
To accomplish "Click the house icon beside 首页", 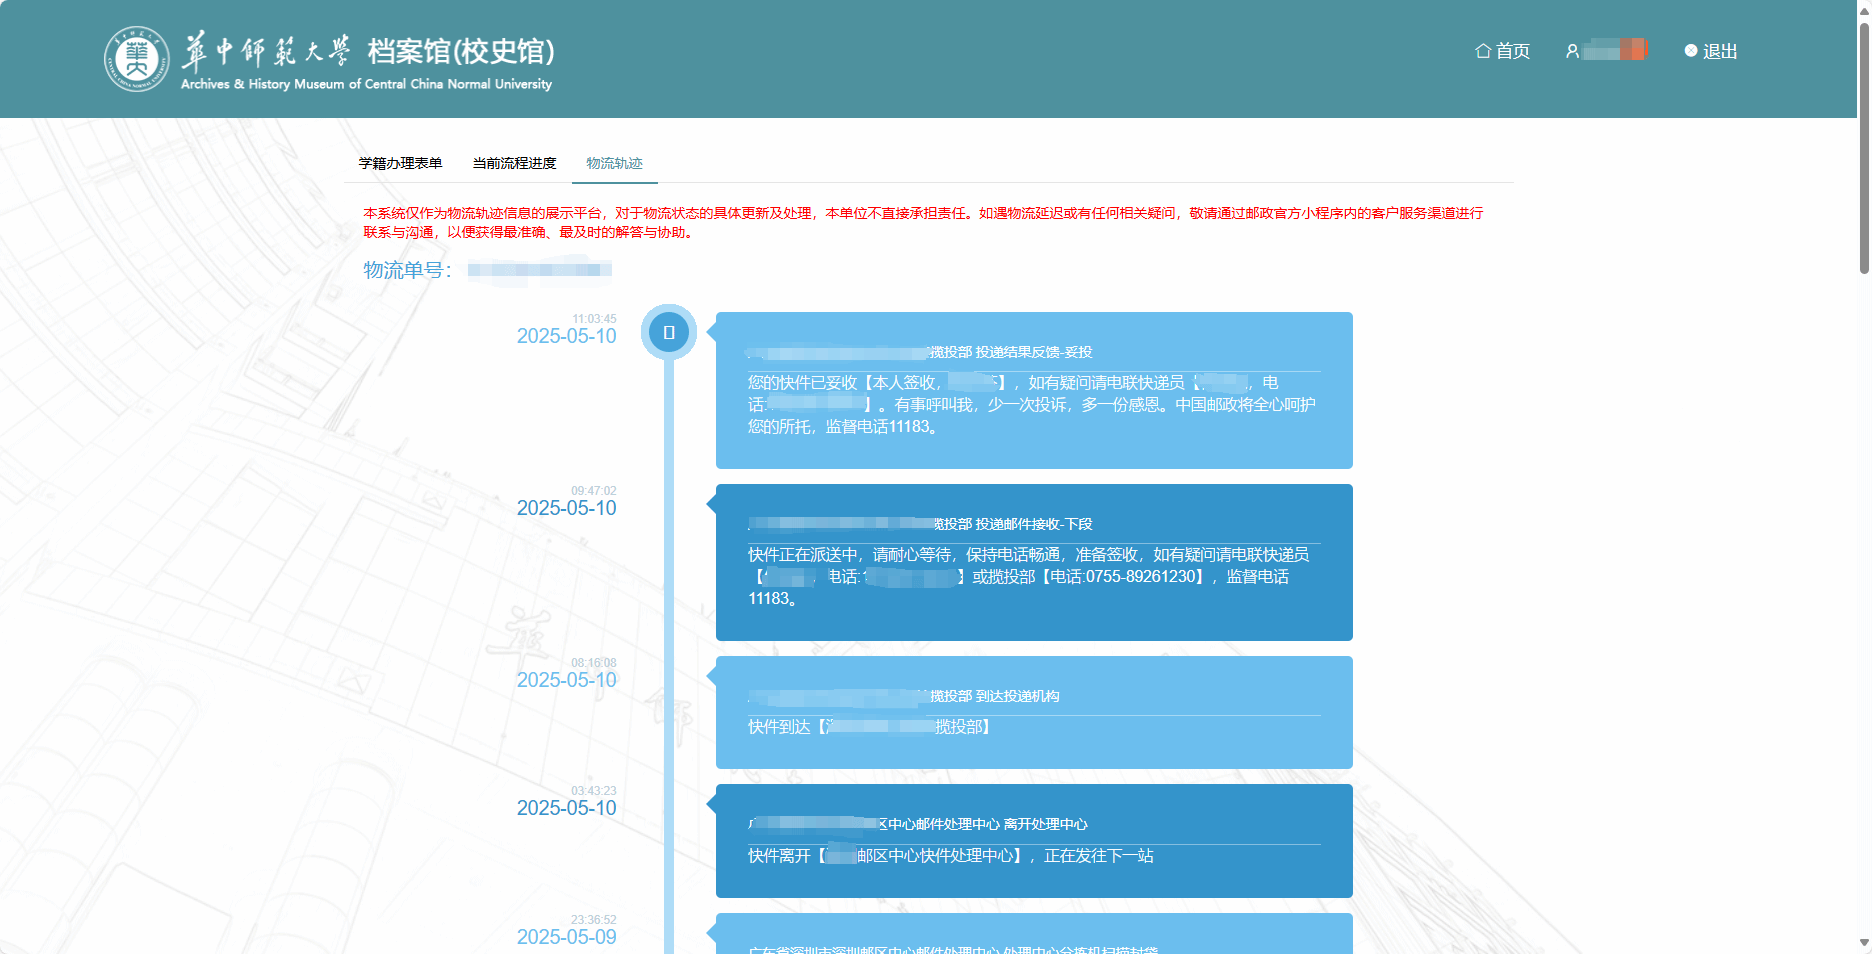I will pyautogui.click(x=1483, y=51).
